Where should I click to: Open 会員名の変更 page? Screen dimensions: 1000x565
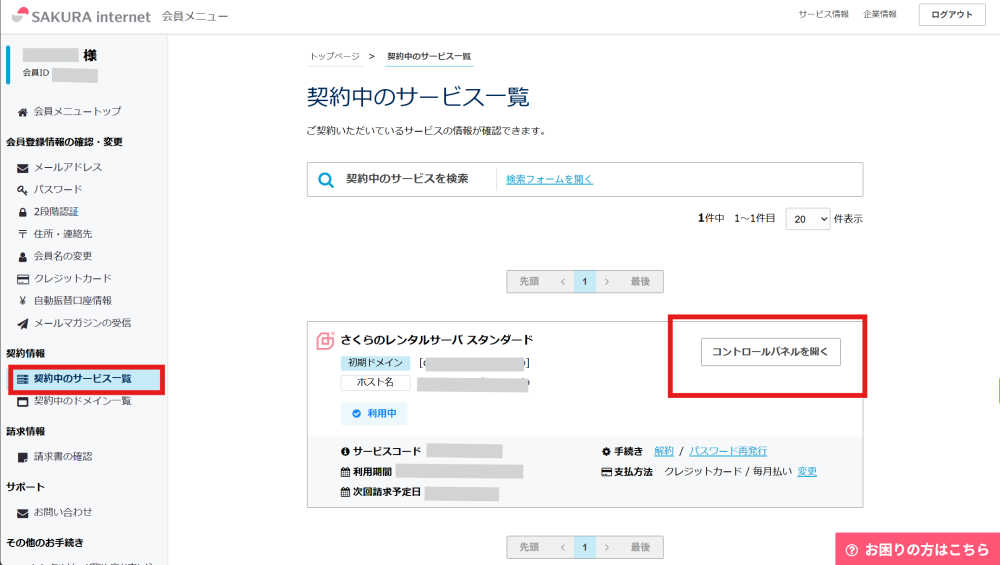[63, 256]
